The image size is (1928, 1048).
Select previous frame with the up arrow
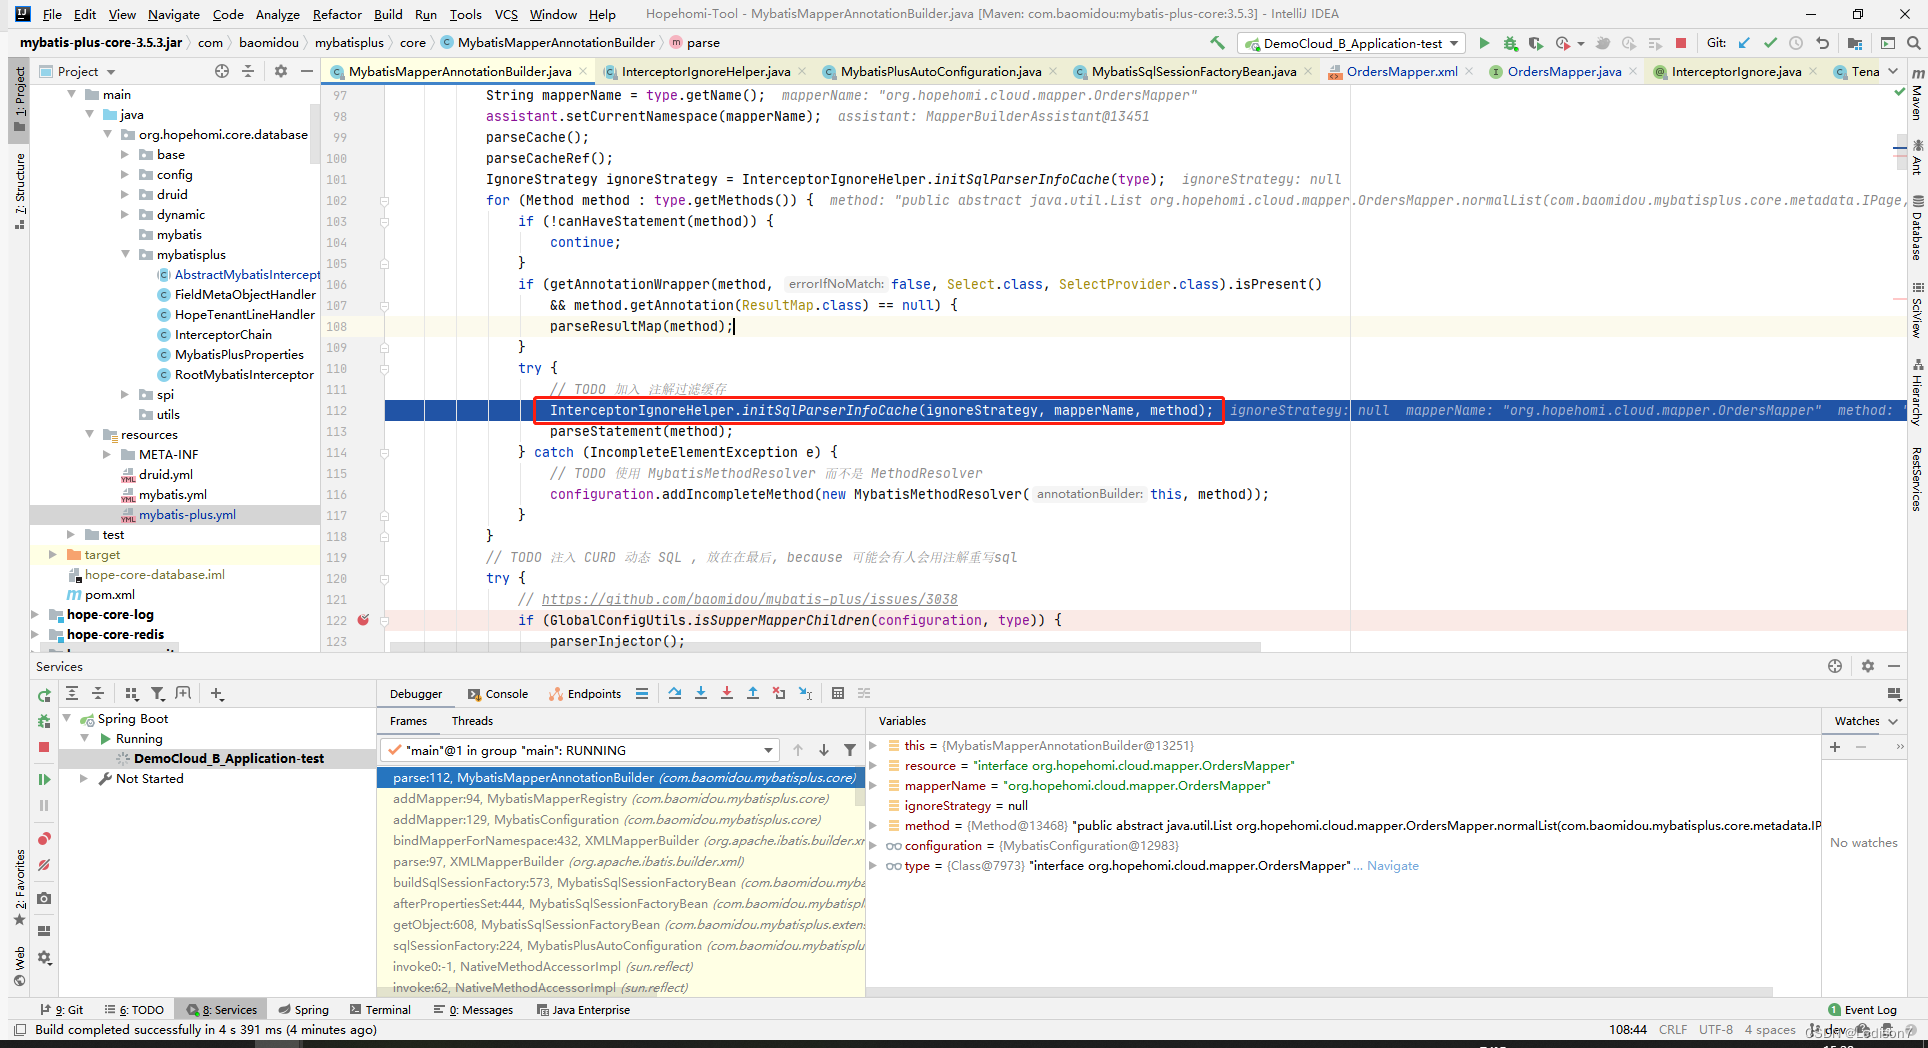(x=798, y=750)
